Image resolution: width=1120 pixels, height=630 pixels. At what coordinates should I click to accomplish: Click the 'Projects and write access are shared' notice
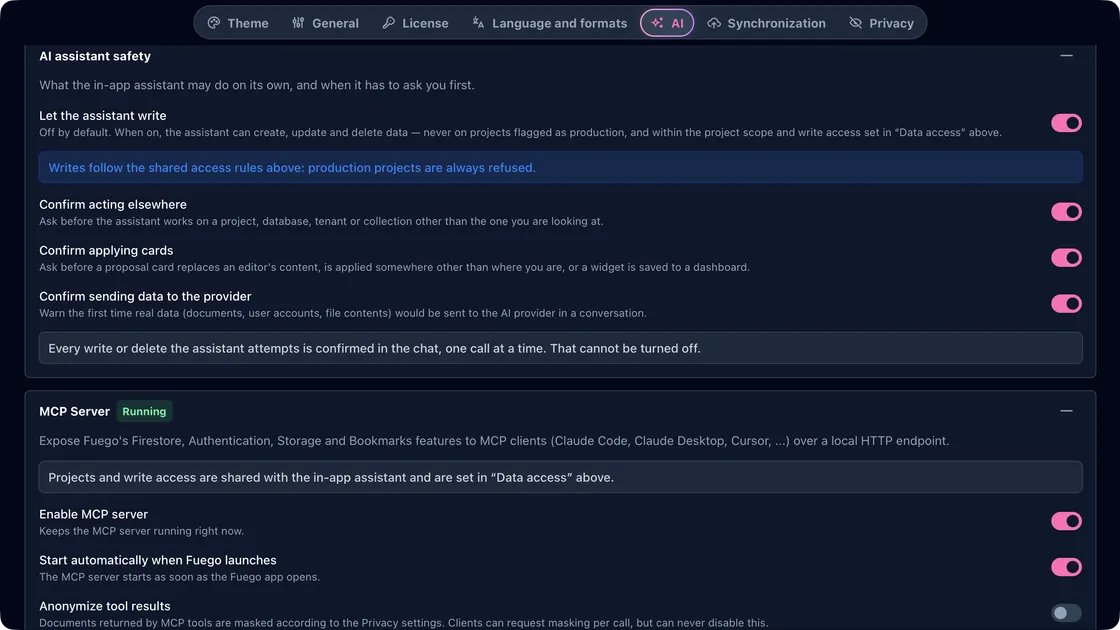(560, 477)
